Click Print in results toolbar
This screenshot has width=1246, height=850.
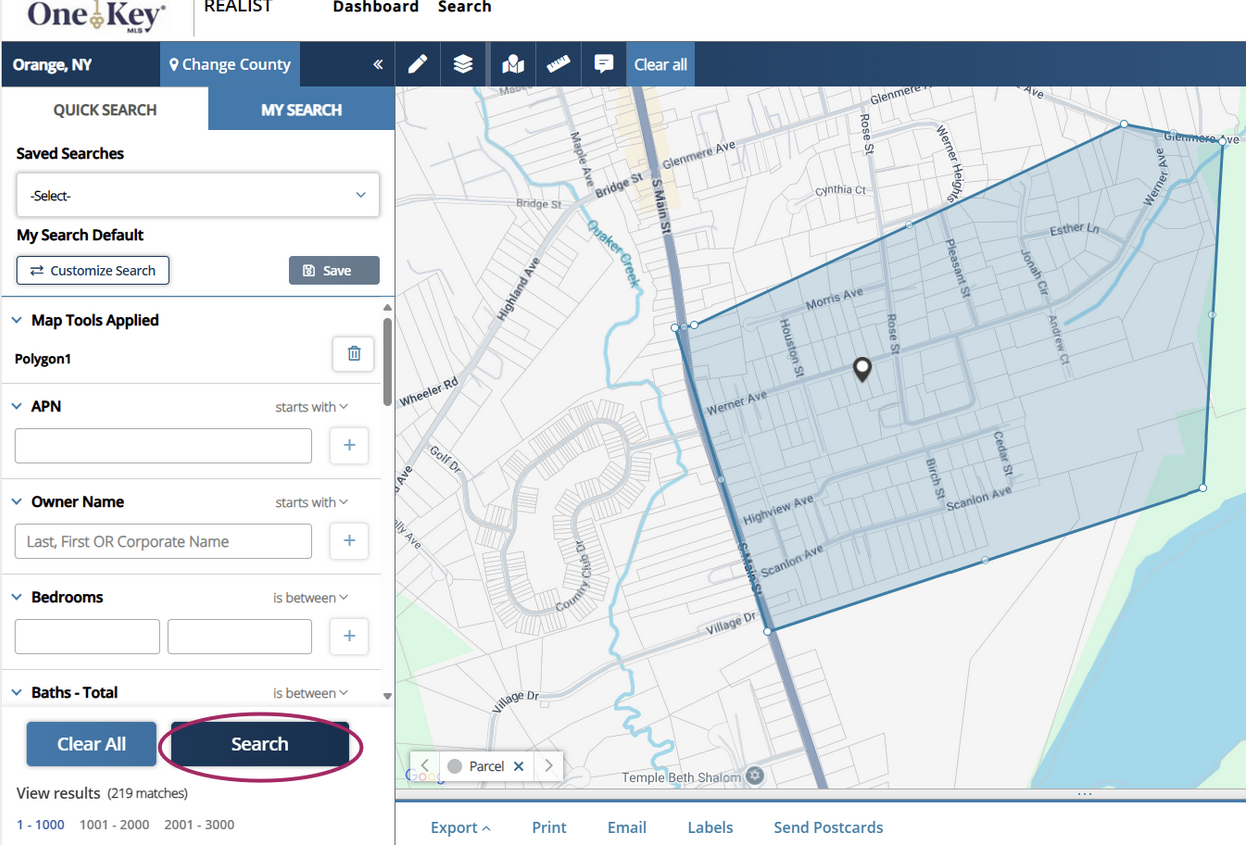click(x=549, y=827)
